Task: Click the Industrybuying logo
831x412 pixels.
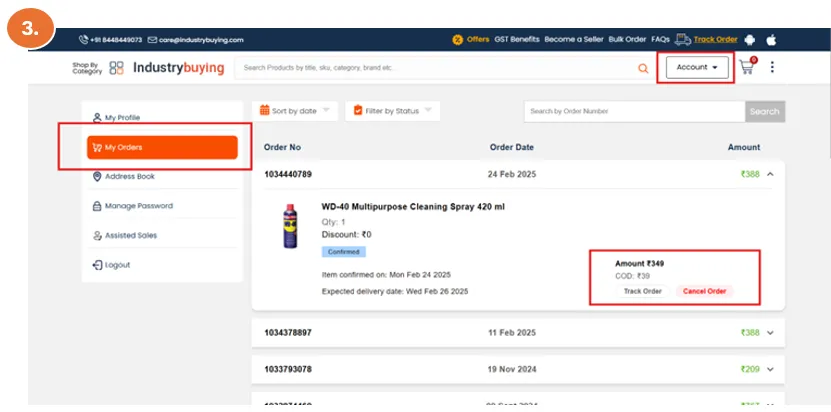Action: 178,68
